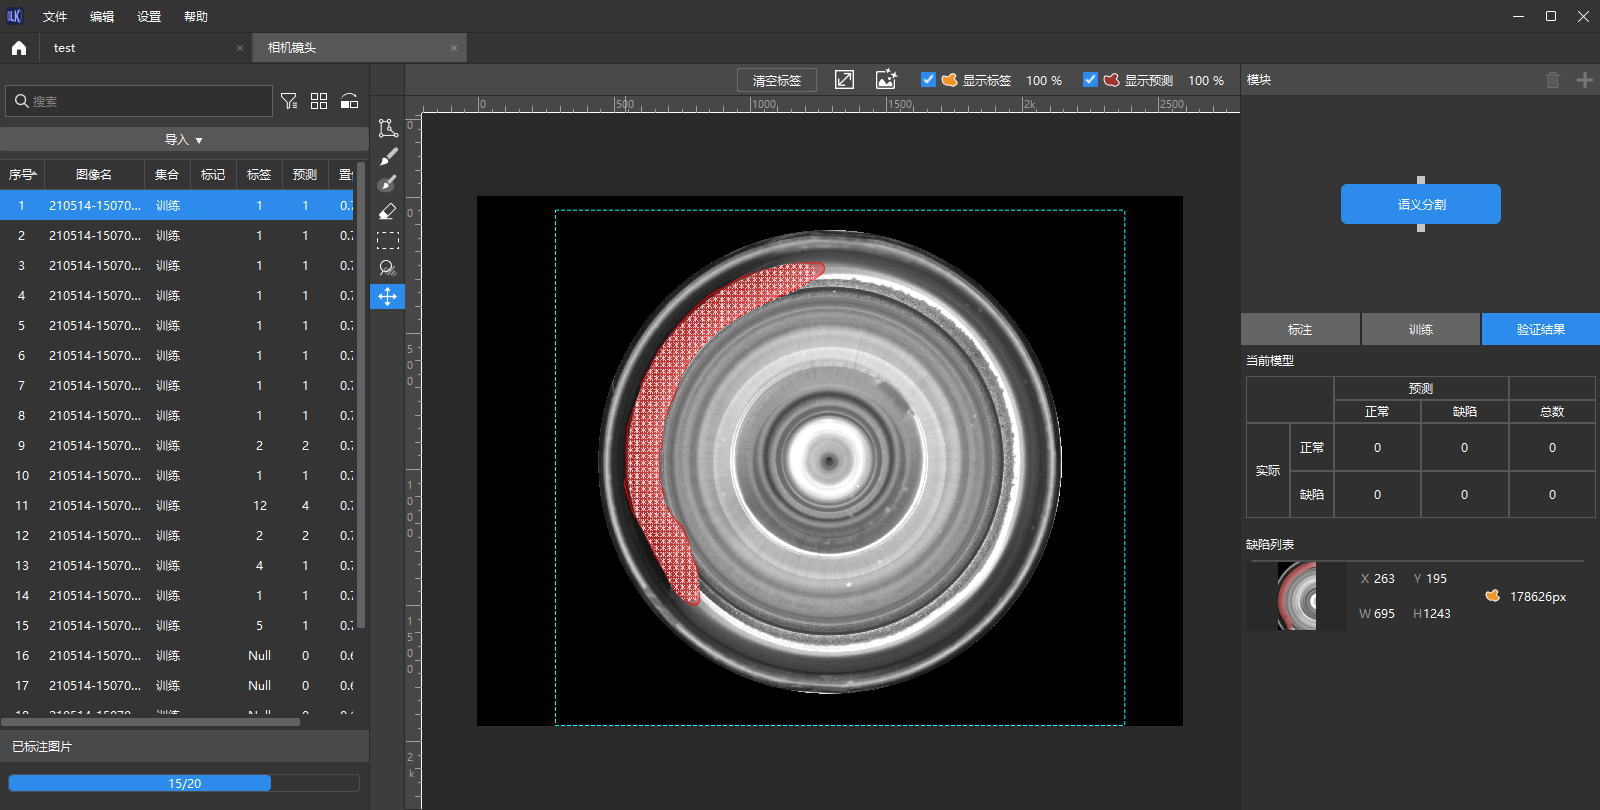This screenshot has height=810, width=1600.
Task: Open the 编辑 menu
Action: [102, 17]
